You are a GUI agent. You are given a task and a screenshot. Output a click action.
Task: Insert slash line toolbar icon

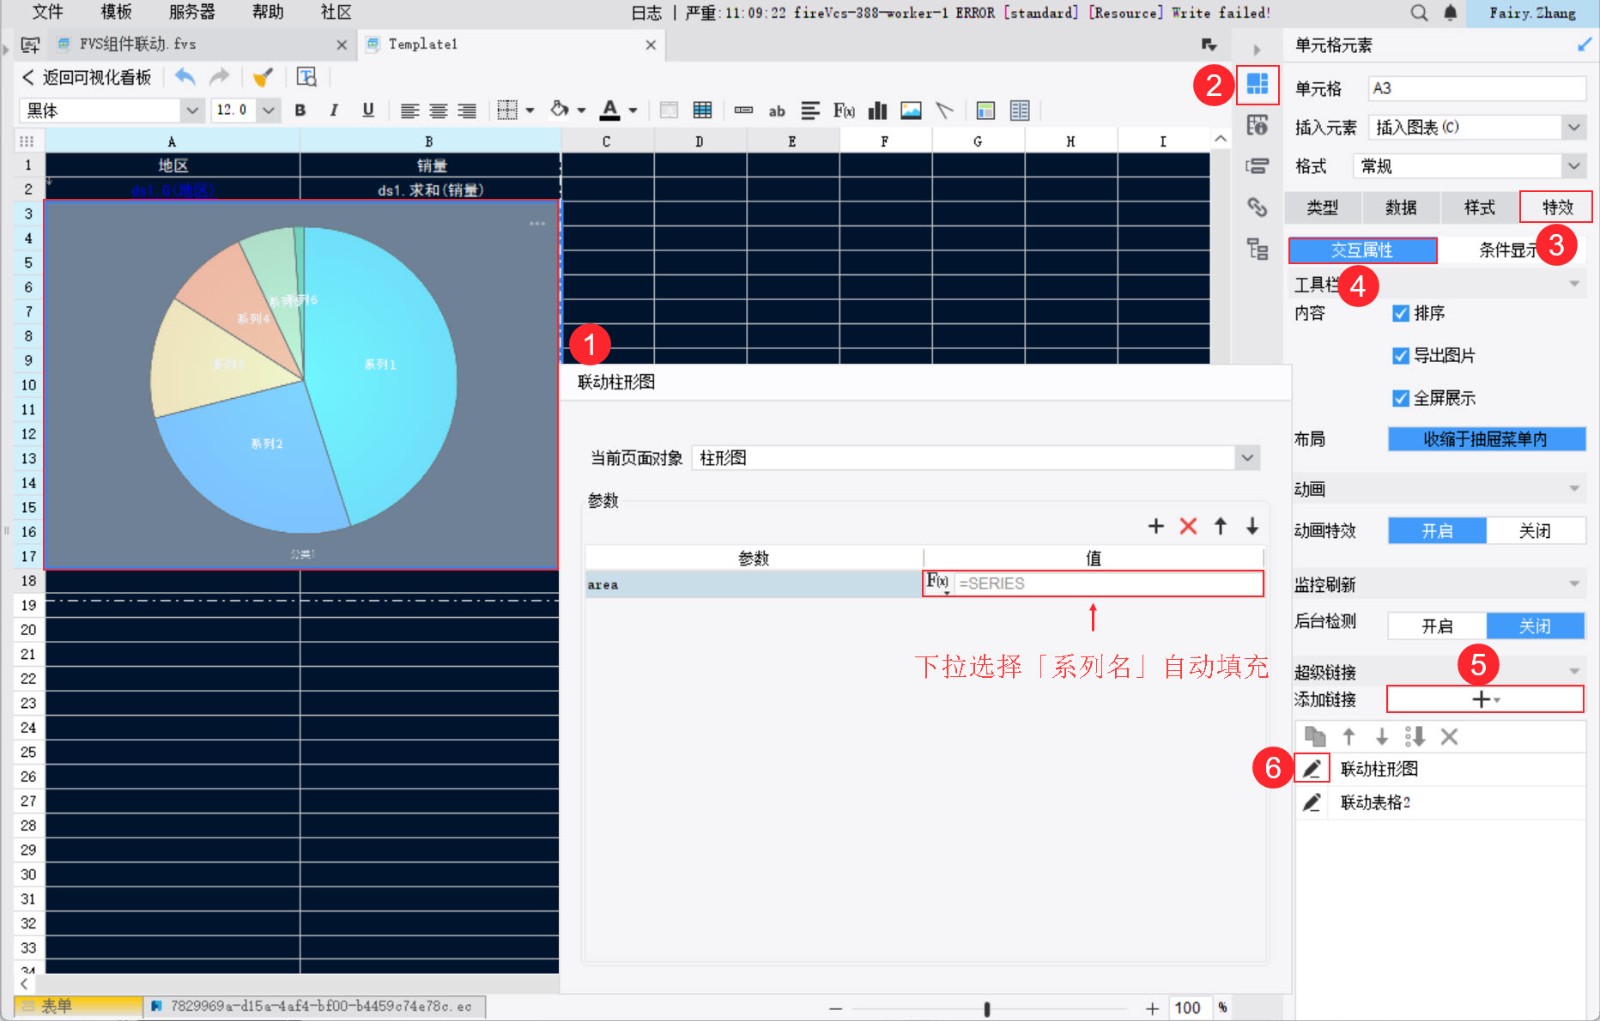(x=944, y=110)
